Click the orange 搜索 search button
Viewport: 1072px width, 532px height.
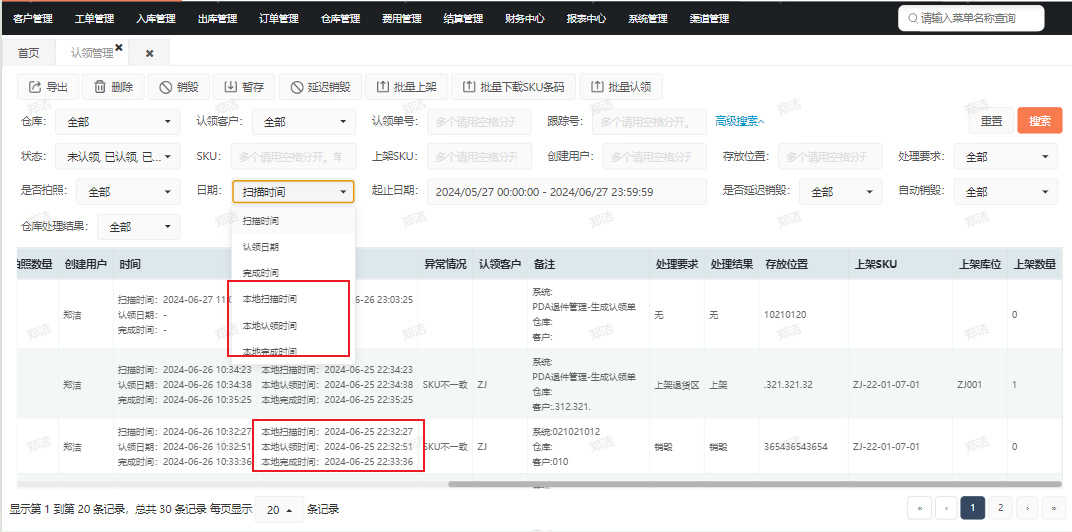coord(1040,121)
